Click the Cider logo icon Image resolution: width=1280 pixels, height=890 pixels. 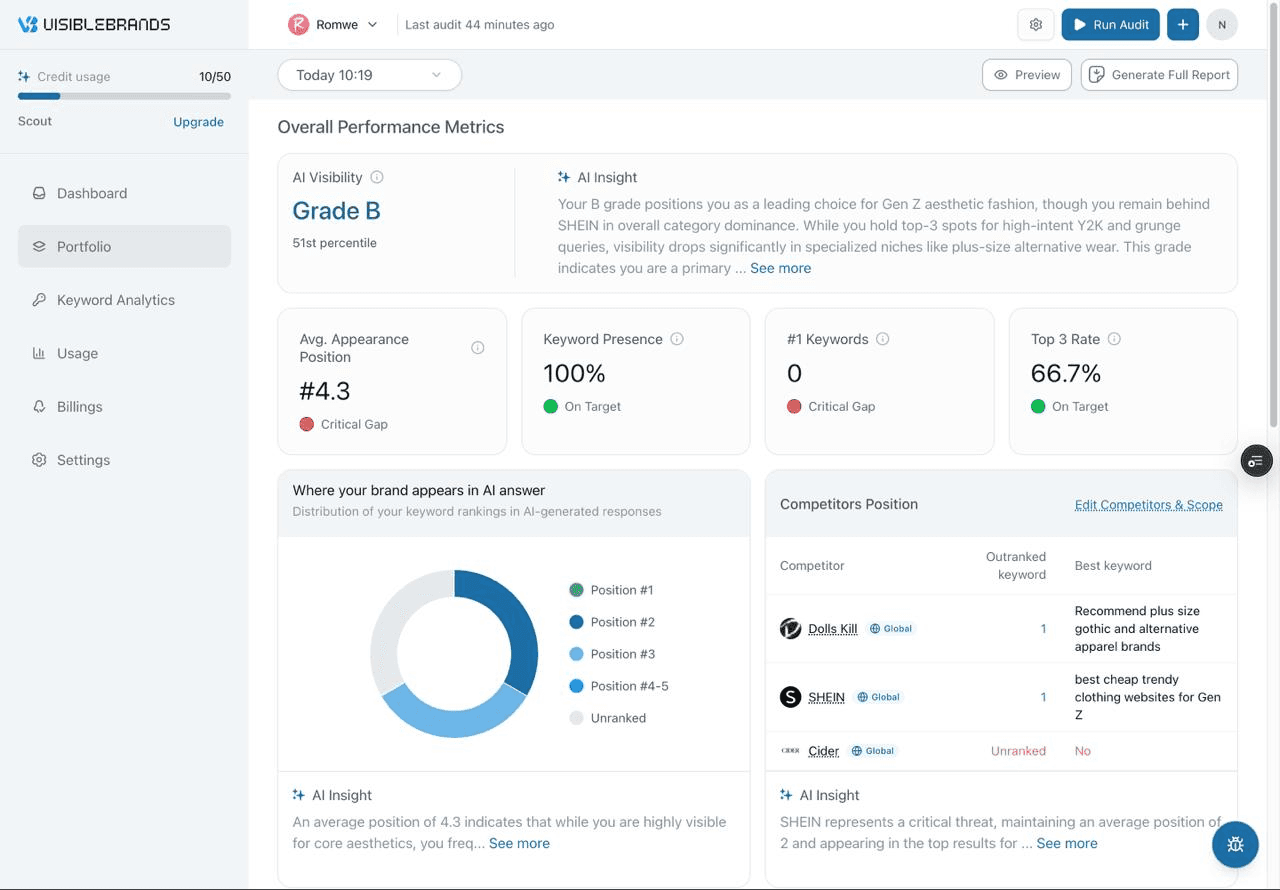click(791, 751)
